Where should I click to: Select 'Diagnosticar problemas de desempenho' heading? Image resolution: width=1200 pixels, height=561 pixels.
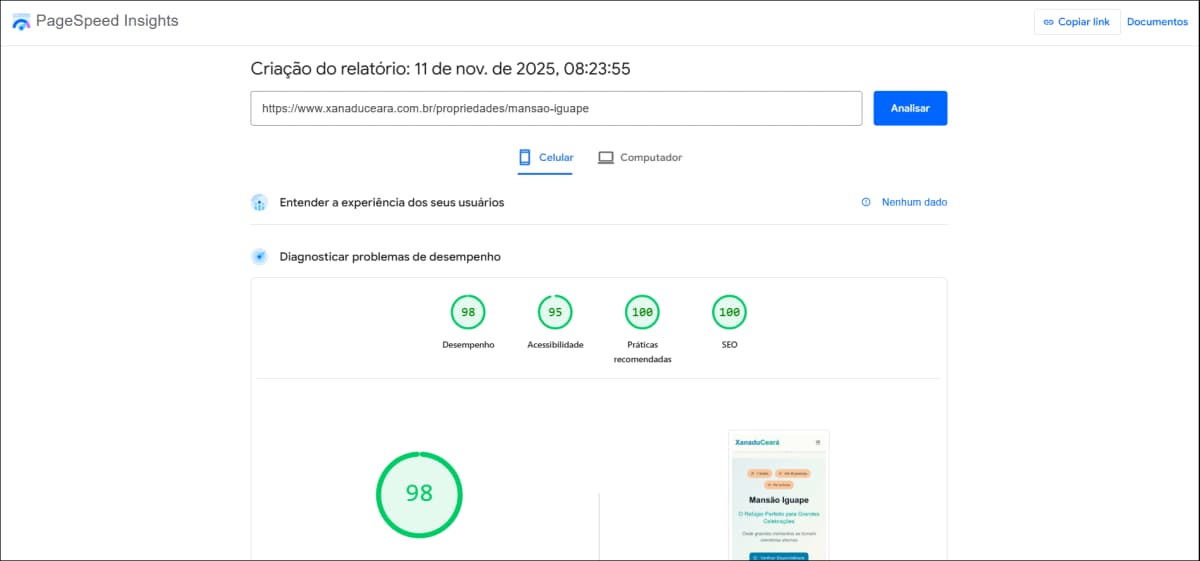pos(390,257)
